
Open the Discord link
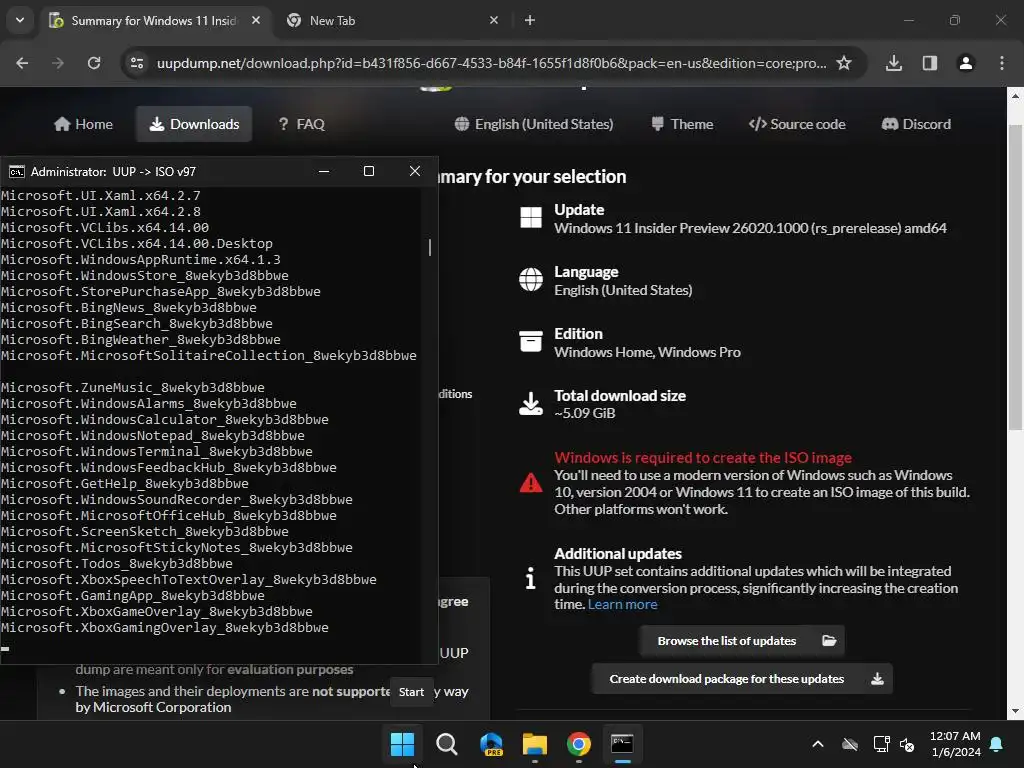click(916, 124)
